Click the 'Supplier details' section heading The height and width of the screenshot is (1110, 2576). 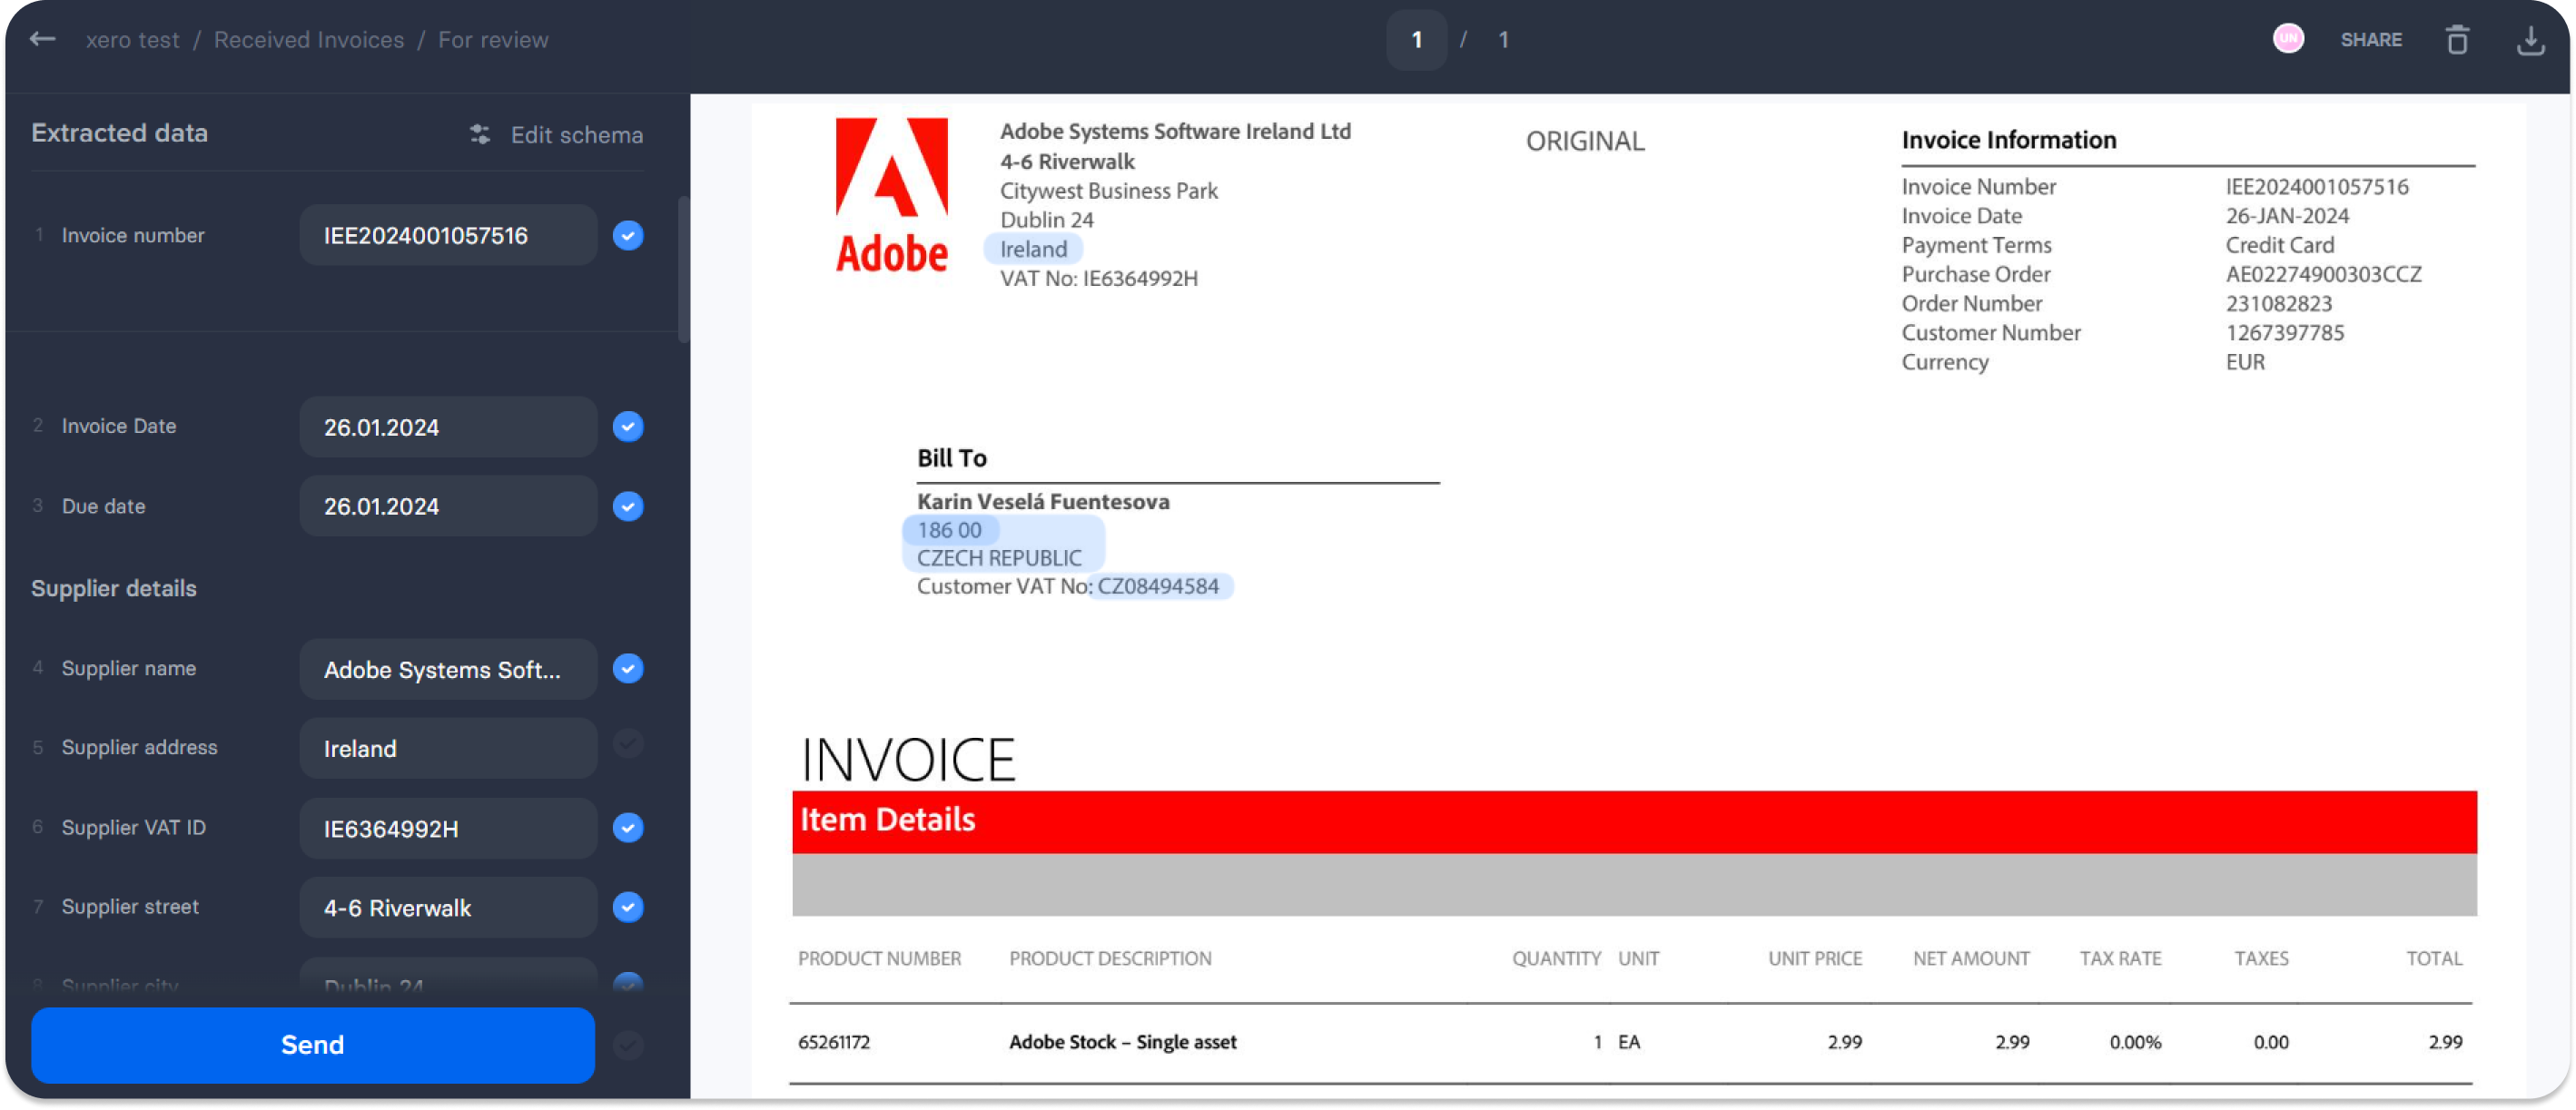pos(114,588)
